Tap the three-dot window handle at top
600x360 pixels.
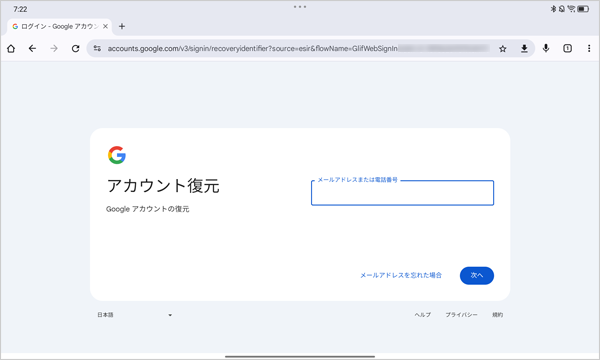pyautogui.click(x=300, y=7)
